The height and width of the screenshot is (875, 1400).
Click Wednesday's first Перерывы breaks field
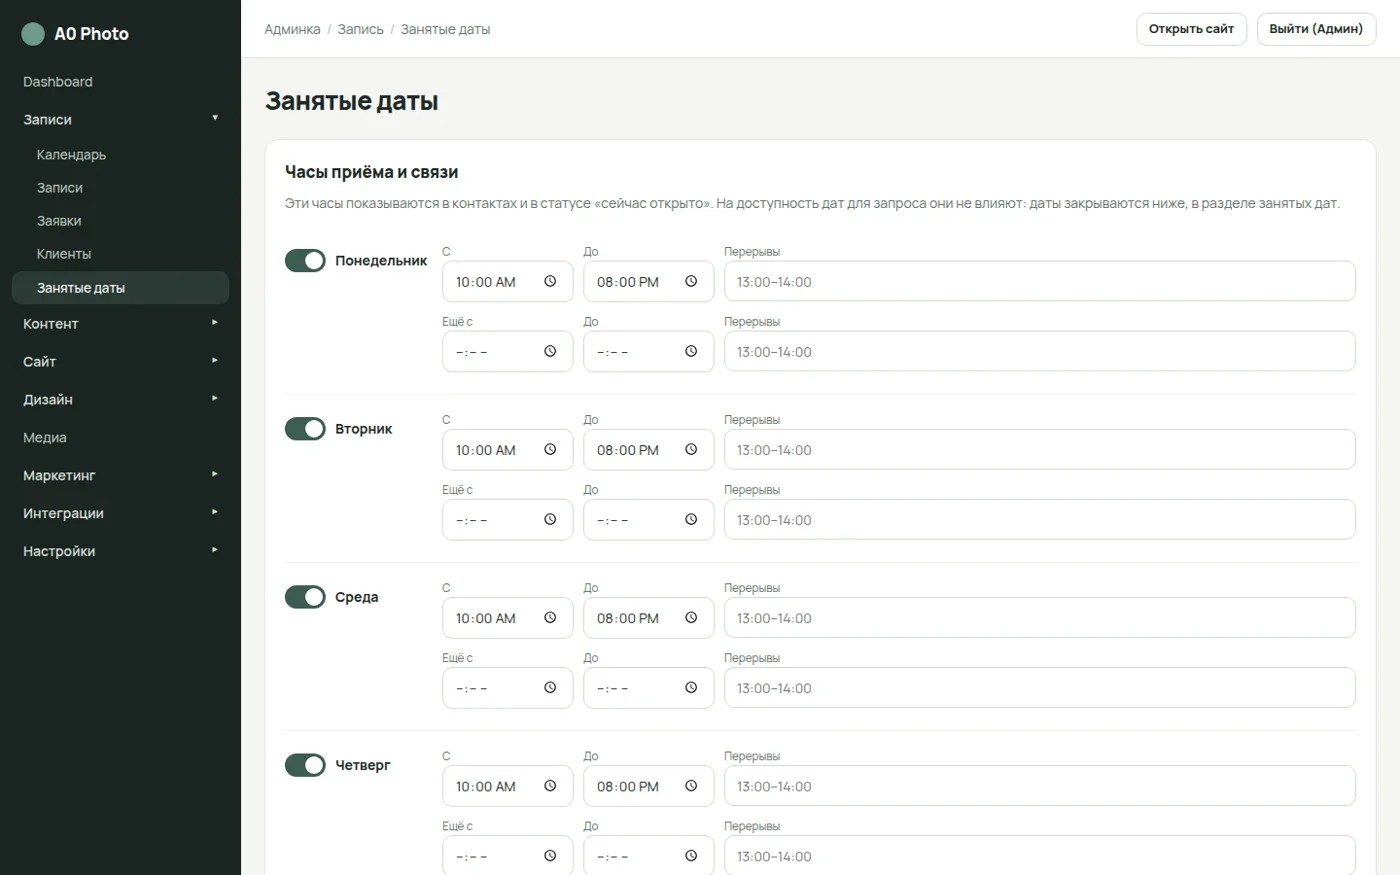point(1040,618)
